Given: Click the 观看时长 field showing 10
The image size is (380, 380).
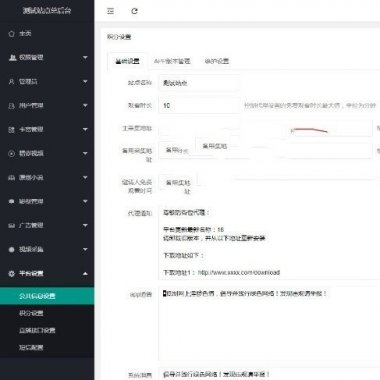Looking at the screenshot, I should 199,106.
